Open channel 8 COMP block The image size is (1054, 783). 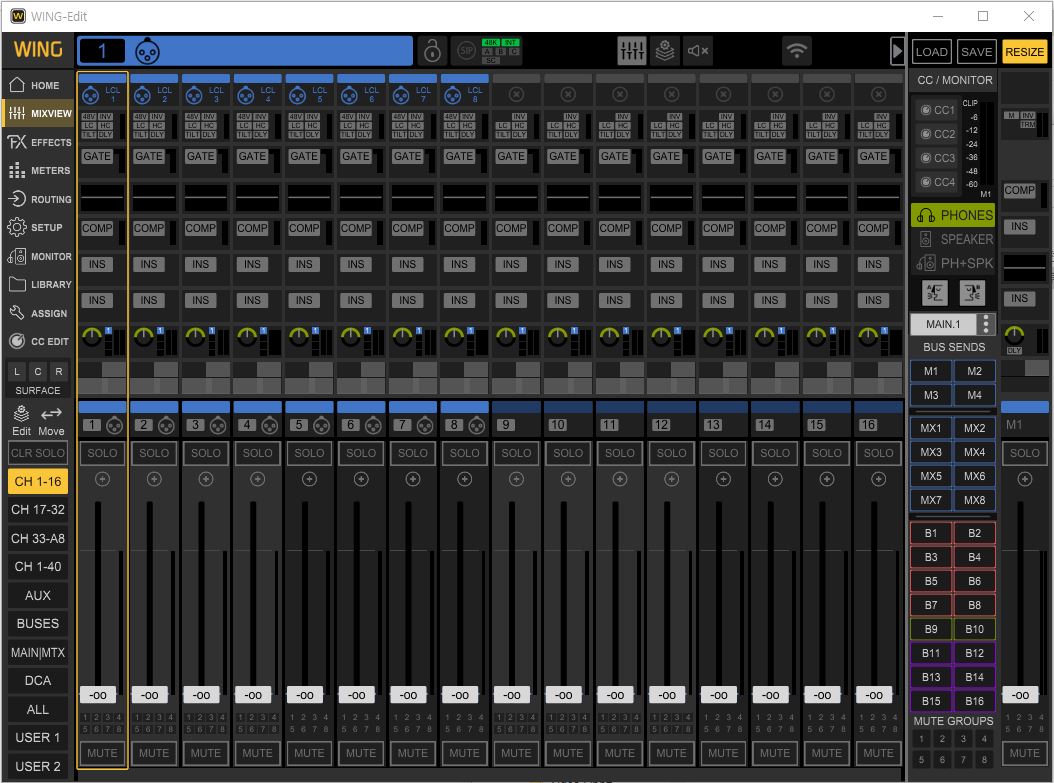click(459, 229)
